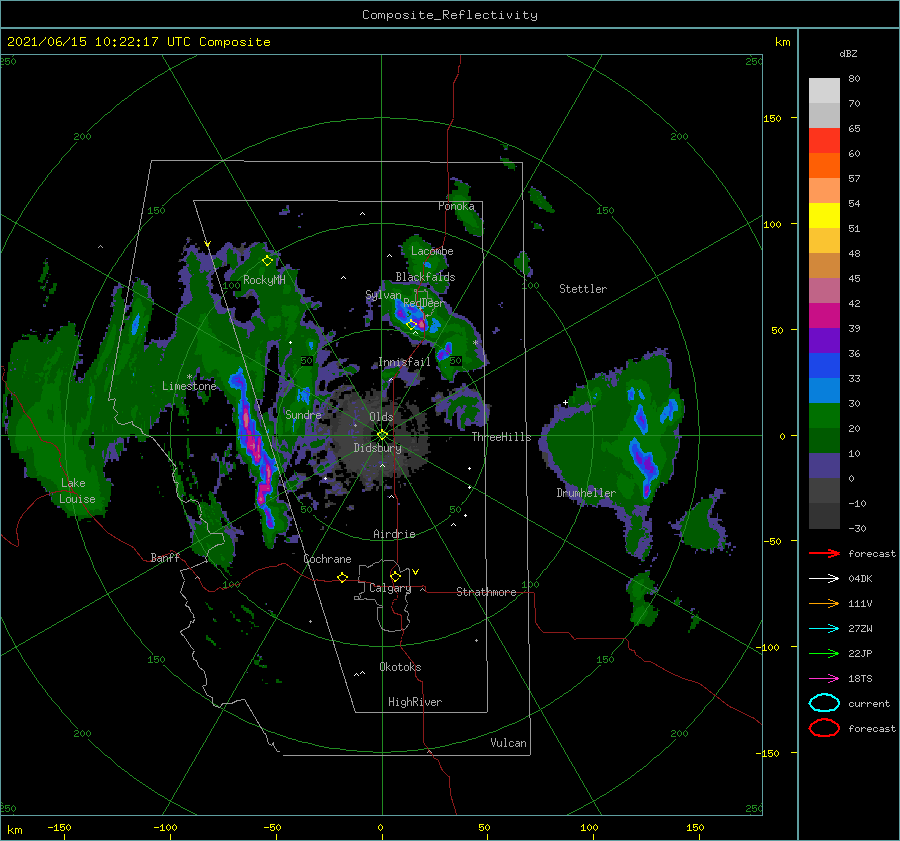Click the Stettler label
This screenshot has height=841, width=900.
[583, 289]
